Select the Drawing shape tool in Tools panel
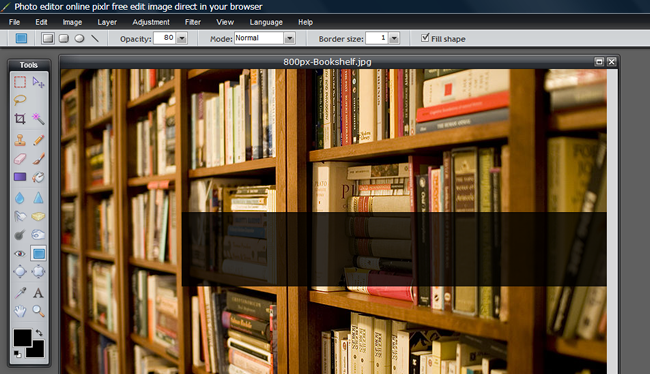650x374 pixels. [x=38, y=253]
